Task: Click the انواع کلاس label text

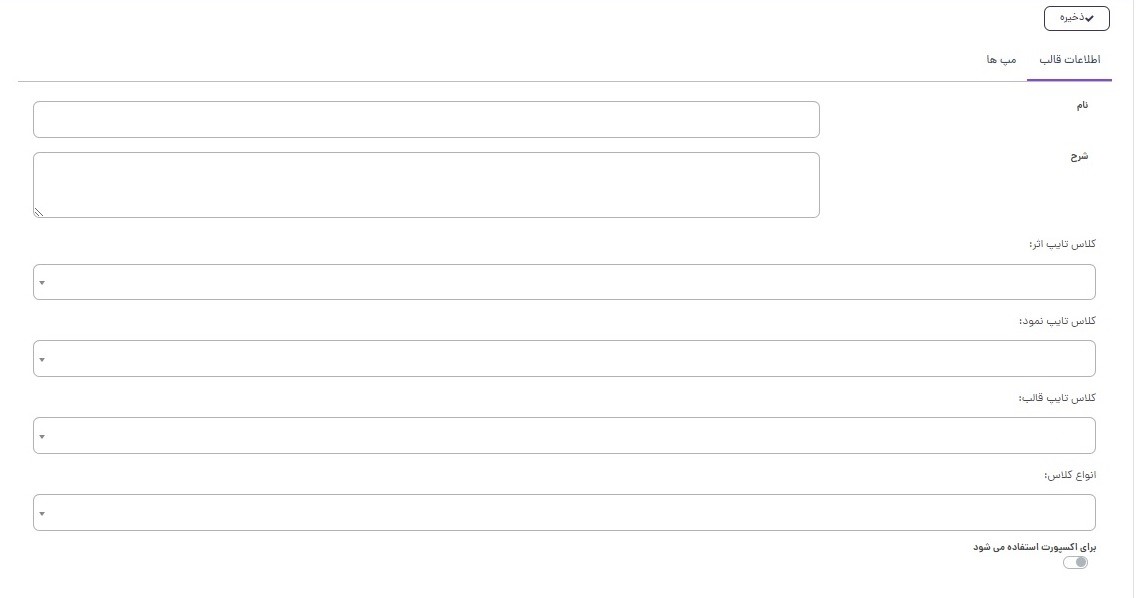Action: click(1069, 475)
